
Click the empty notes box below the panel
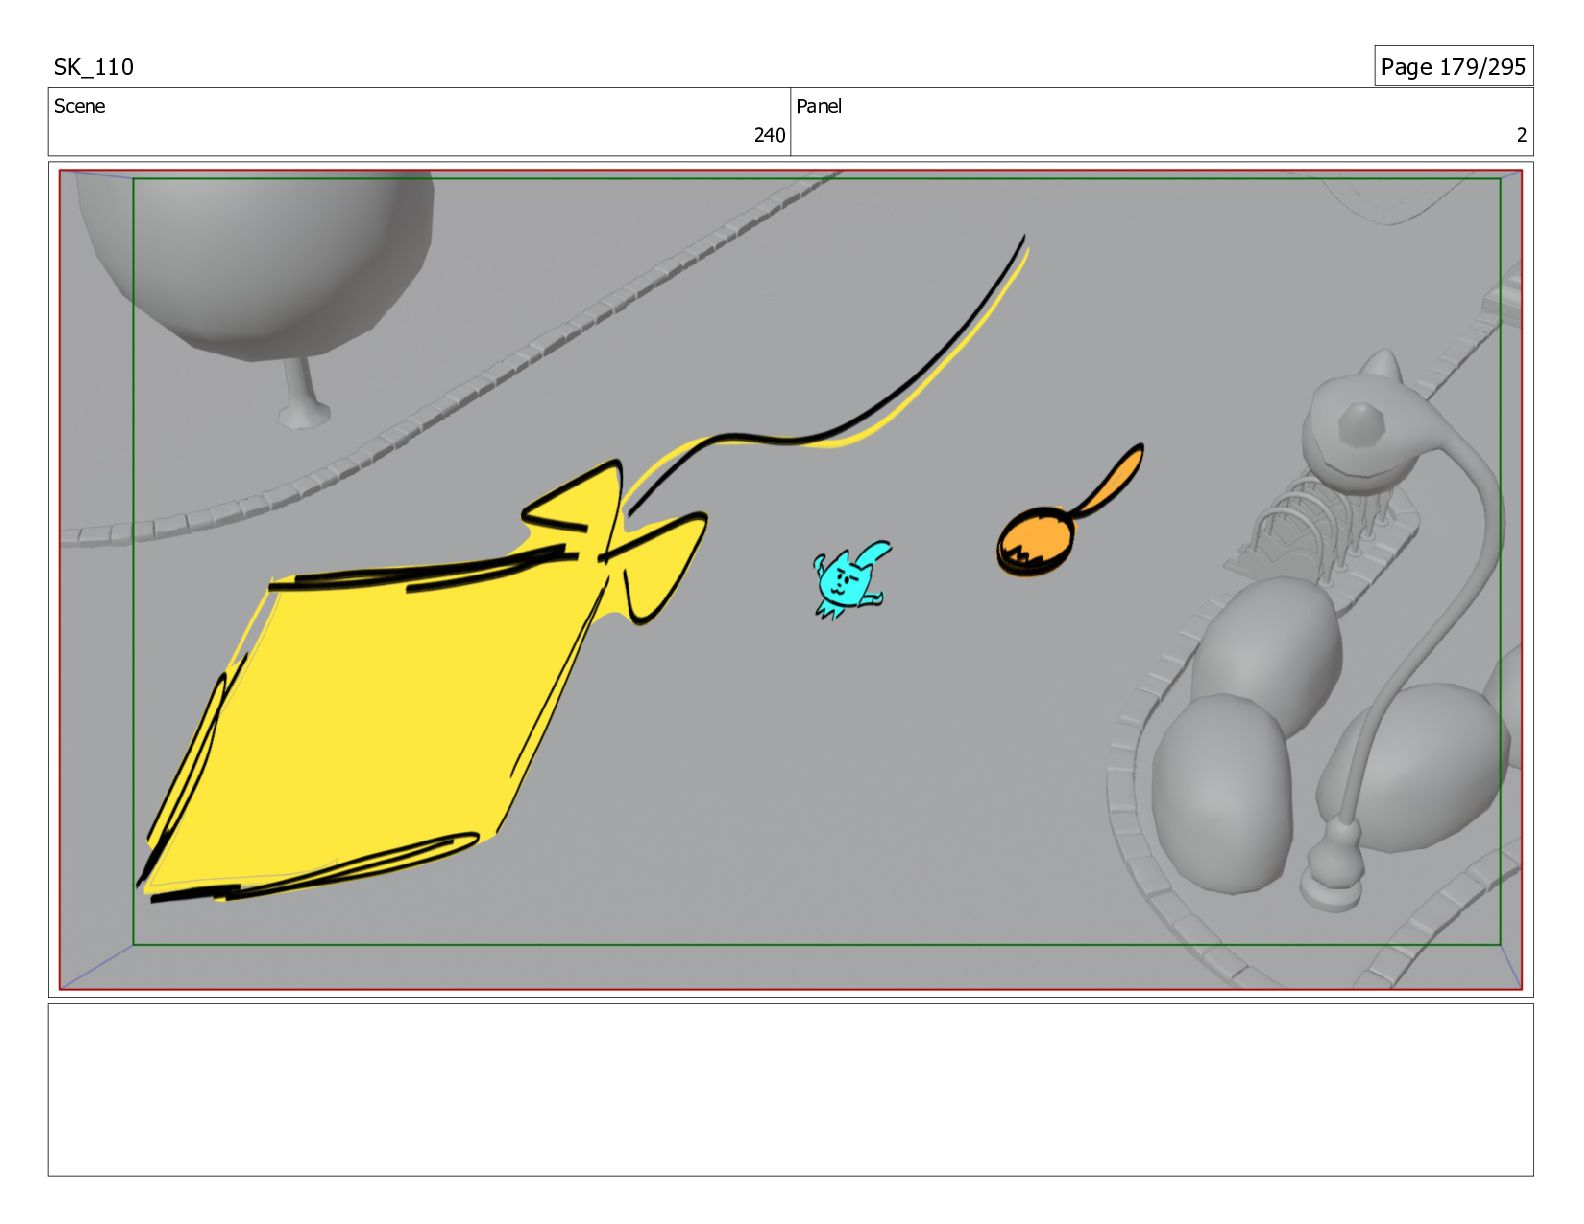coord(790,1090)
